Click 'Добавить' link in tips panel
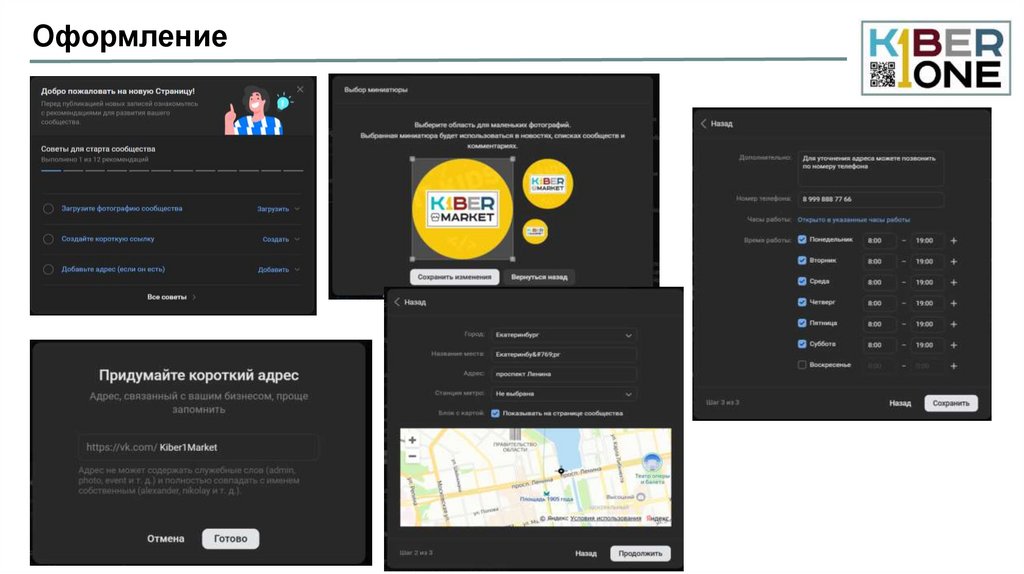 click(274, 269)
